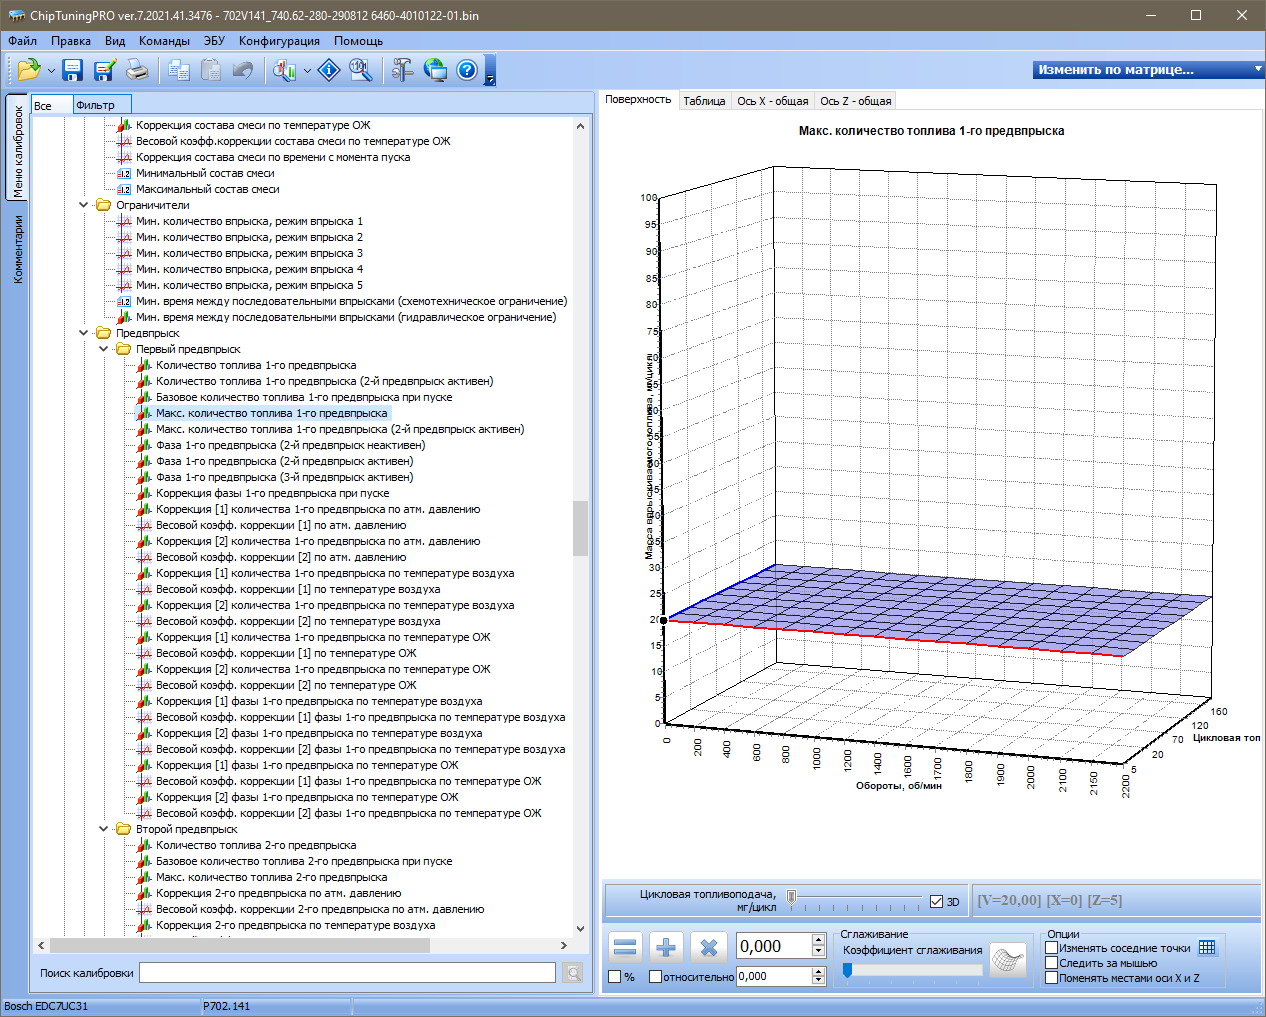Viewport: 1266px width, 1017px height.
Task: Select 'Мин. количество впрыска, режим впрыска 3'
Action: coord(249,253)
